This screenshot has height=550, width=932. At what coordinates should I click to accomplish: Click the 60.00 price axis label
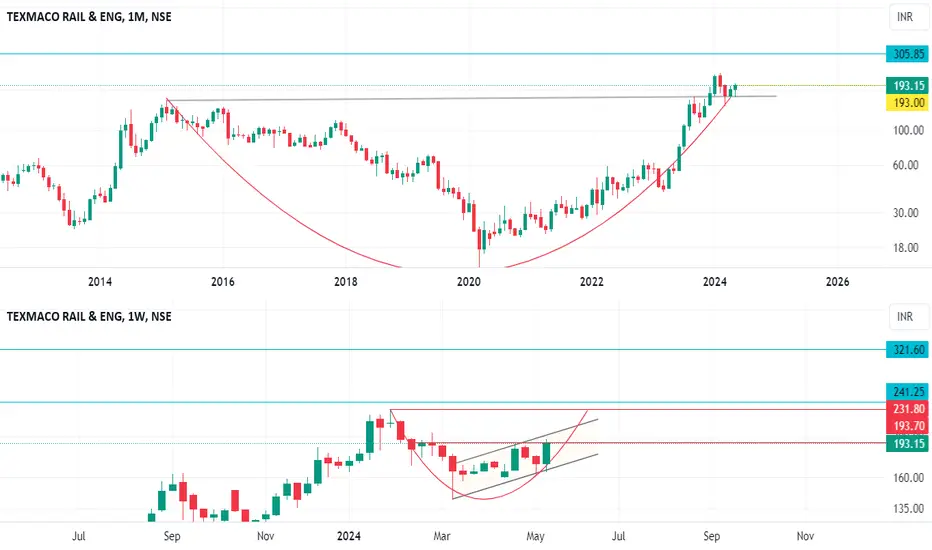pos(906,165)
